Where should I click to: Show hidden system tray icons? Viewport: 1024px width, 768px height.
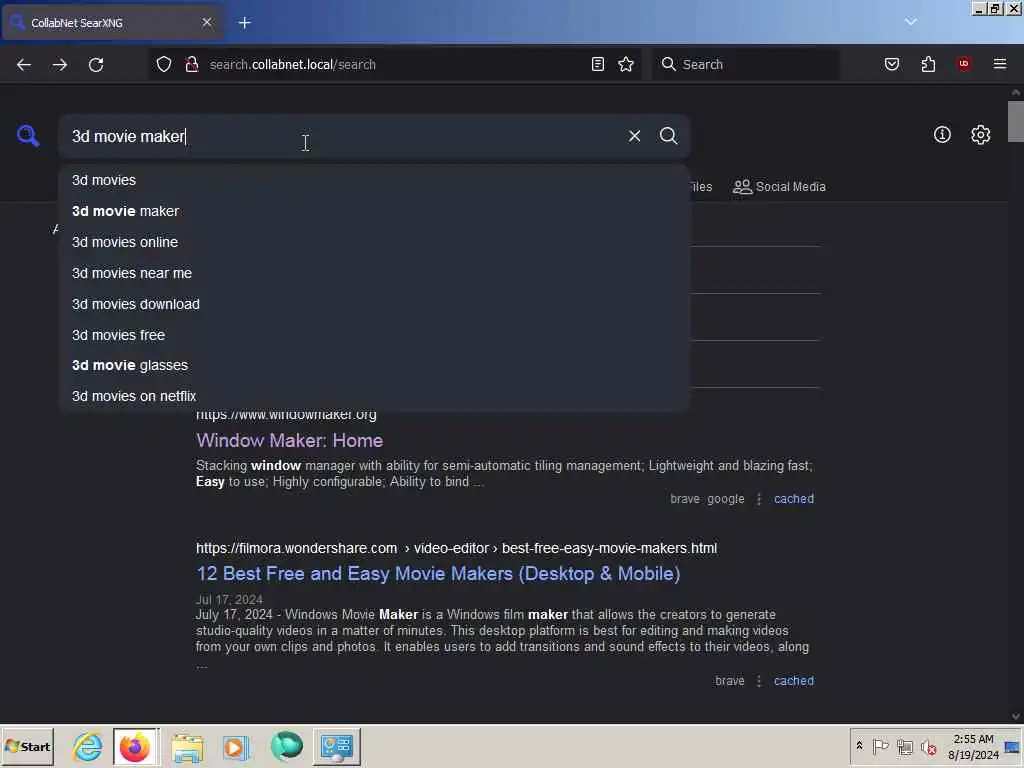(x=859, y=746)
